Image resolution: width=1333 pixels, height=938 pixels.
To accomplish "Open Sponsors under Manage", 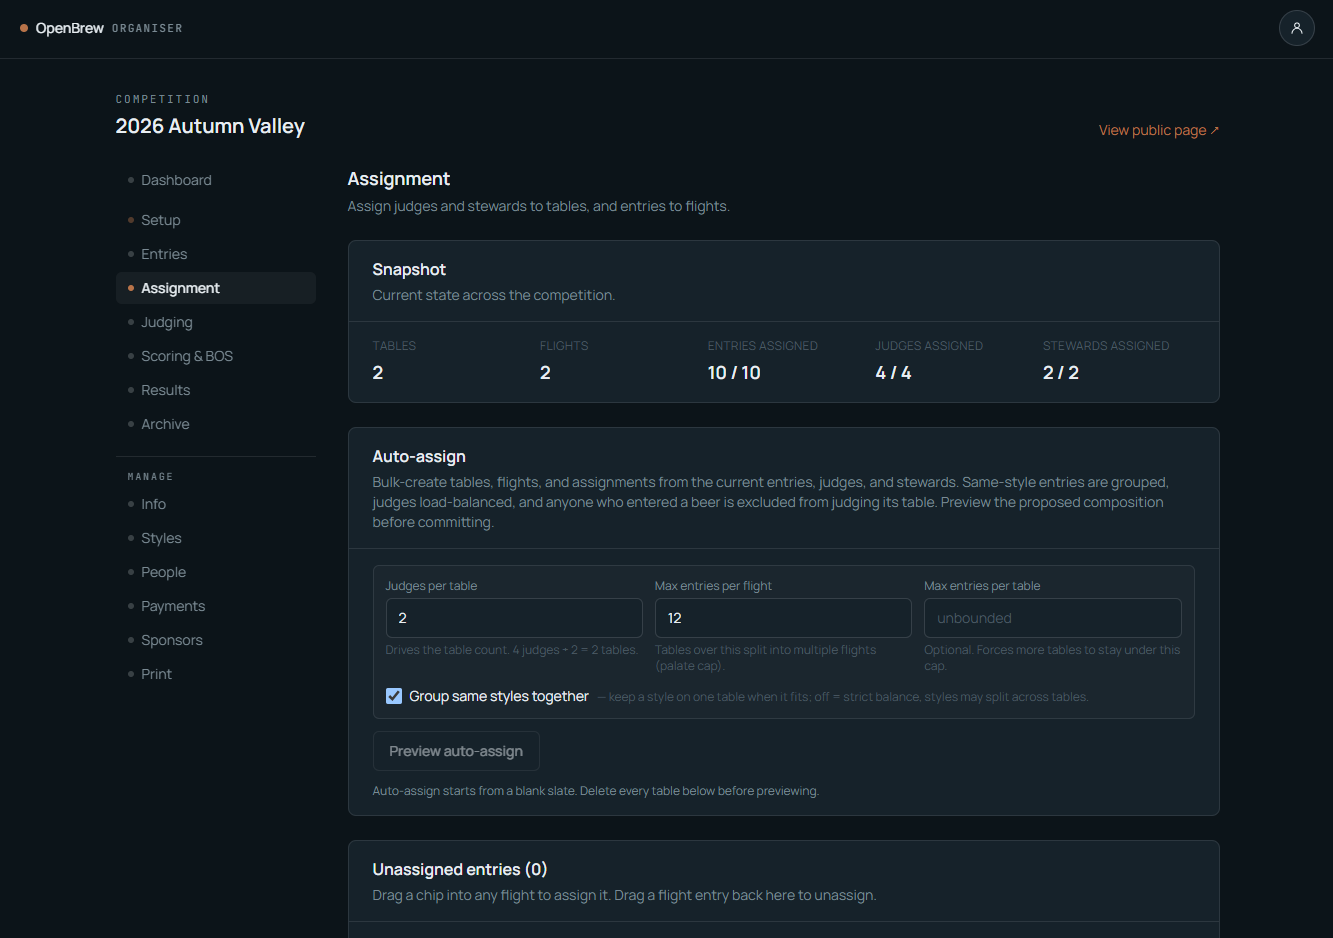I will (216, 640).
